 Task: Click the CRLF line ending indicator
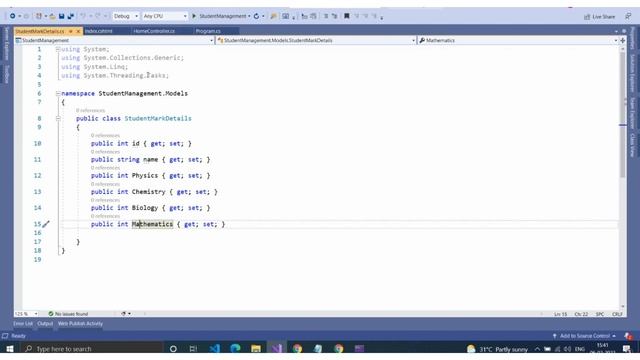(x=617, y=314)
